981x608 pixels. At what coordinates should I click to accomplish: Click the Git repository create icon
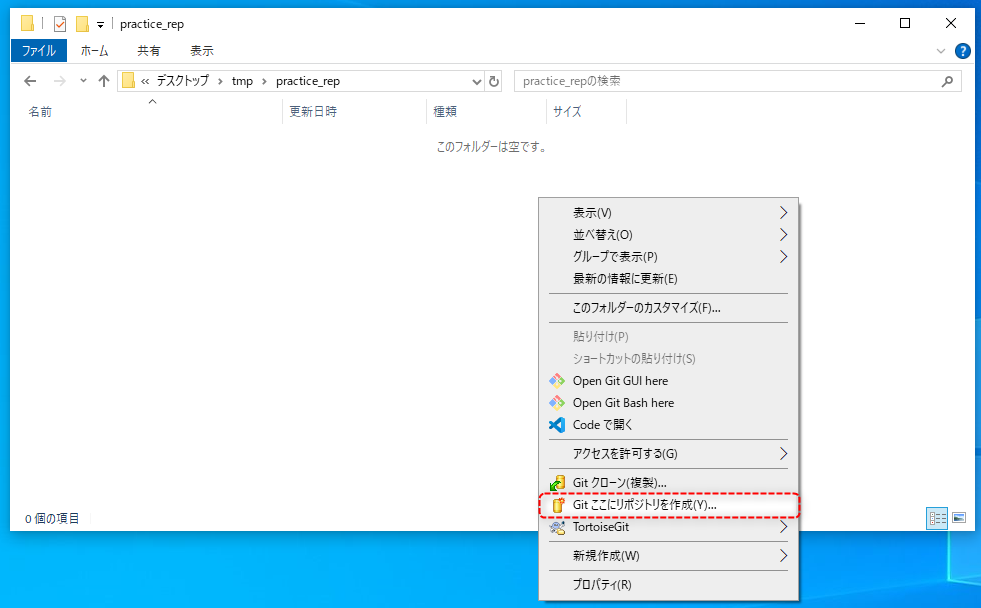click(557, 505)
